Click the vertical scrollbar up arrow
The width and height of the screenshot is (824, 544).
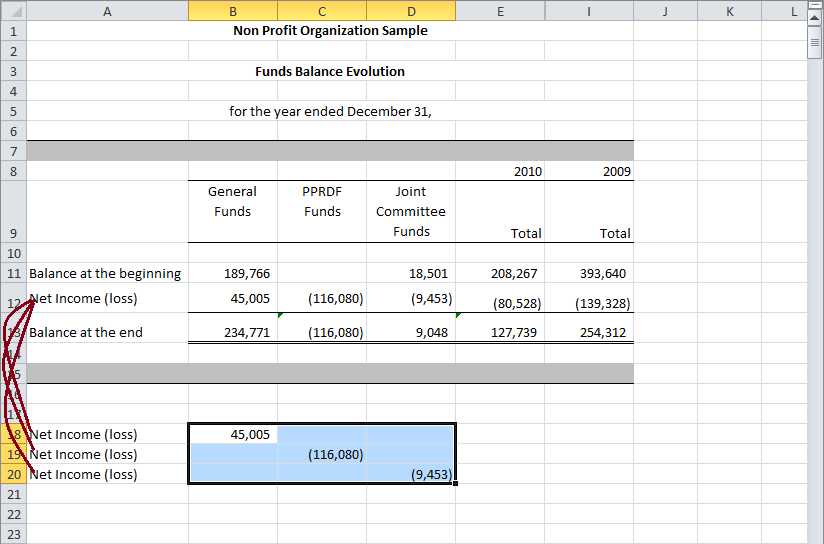pyautogui.click(x=814, y=18)
